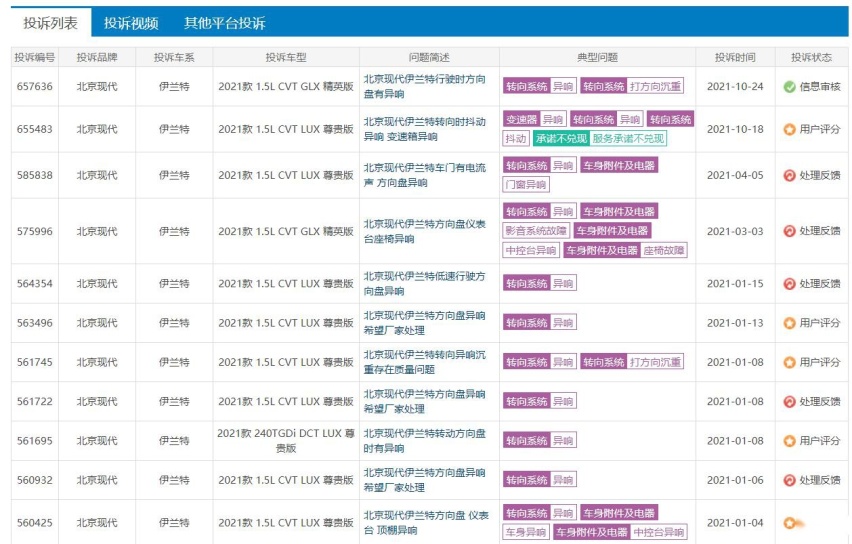Open complaint 北京现代伊兰特行驶时方向盘有异响

click(x=424, y=86)
